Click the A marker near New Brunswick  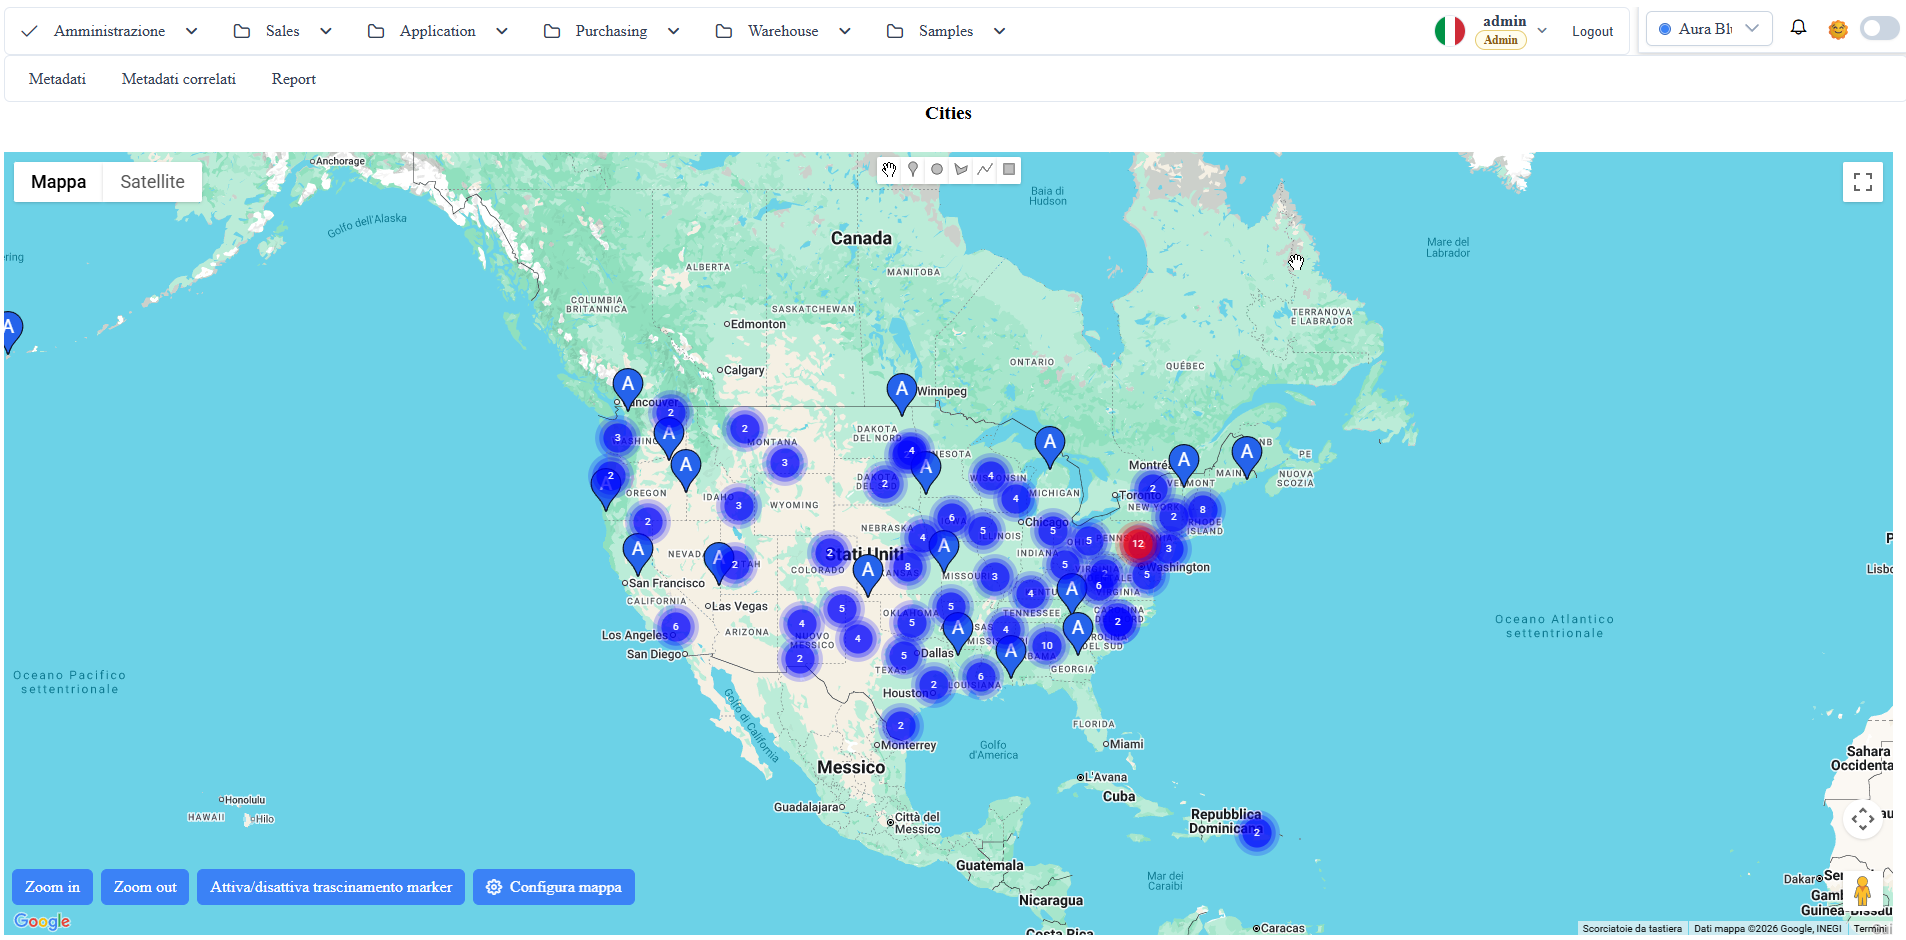1246,456
